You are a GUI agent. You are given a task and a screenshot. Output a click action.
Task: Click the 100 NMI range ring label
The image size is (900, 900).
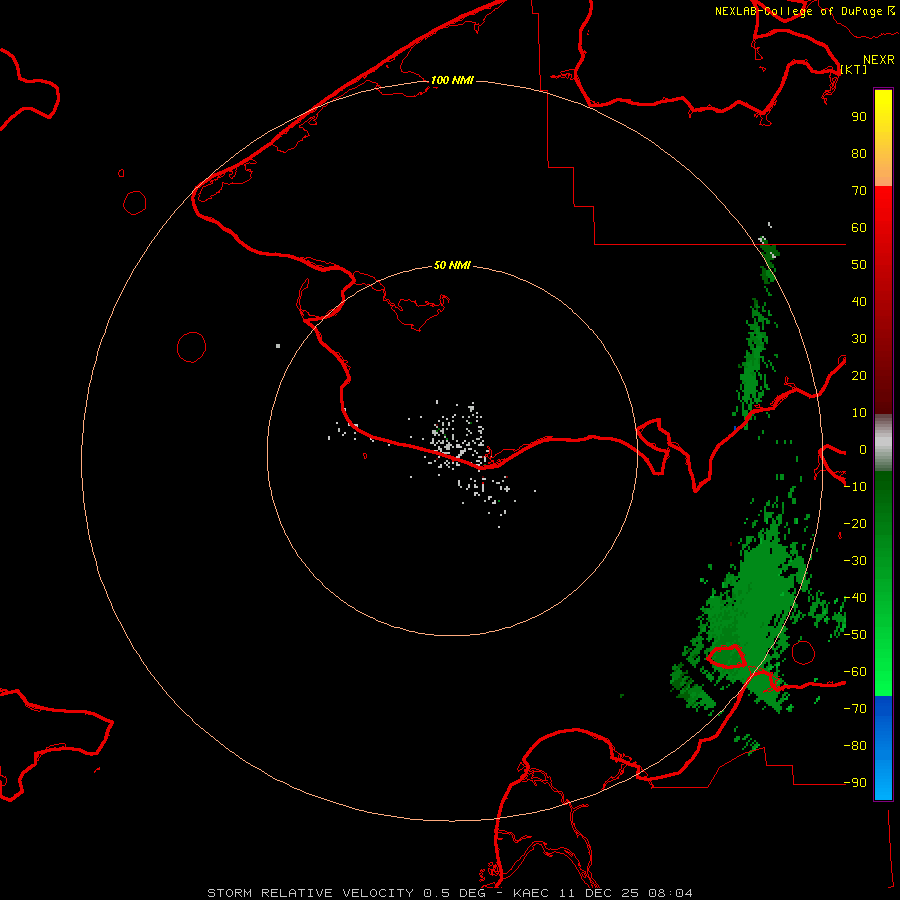(452, 80)
